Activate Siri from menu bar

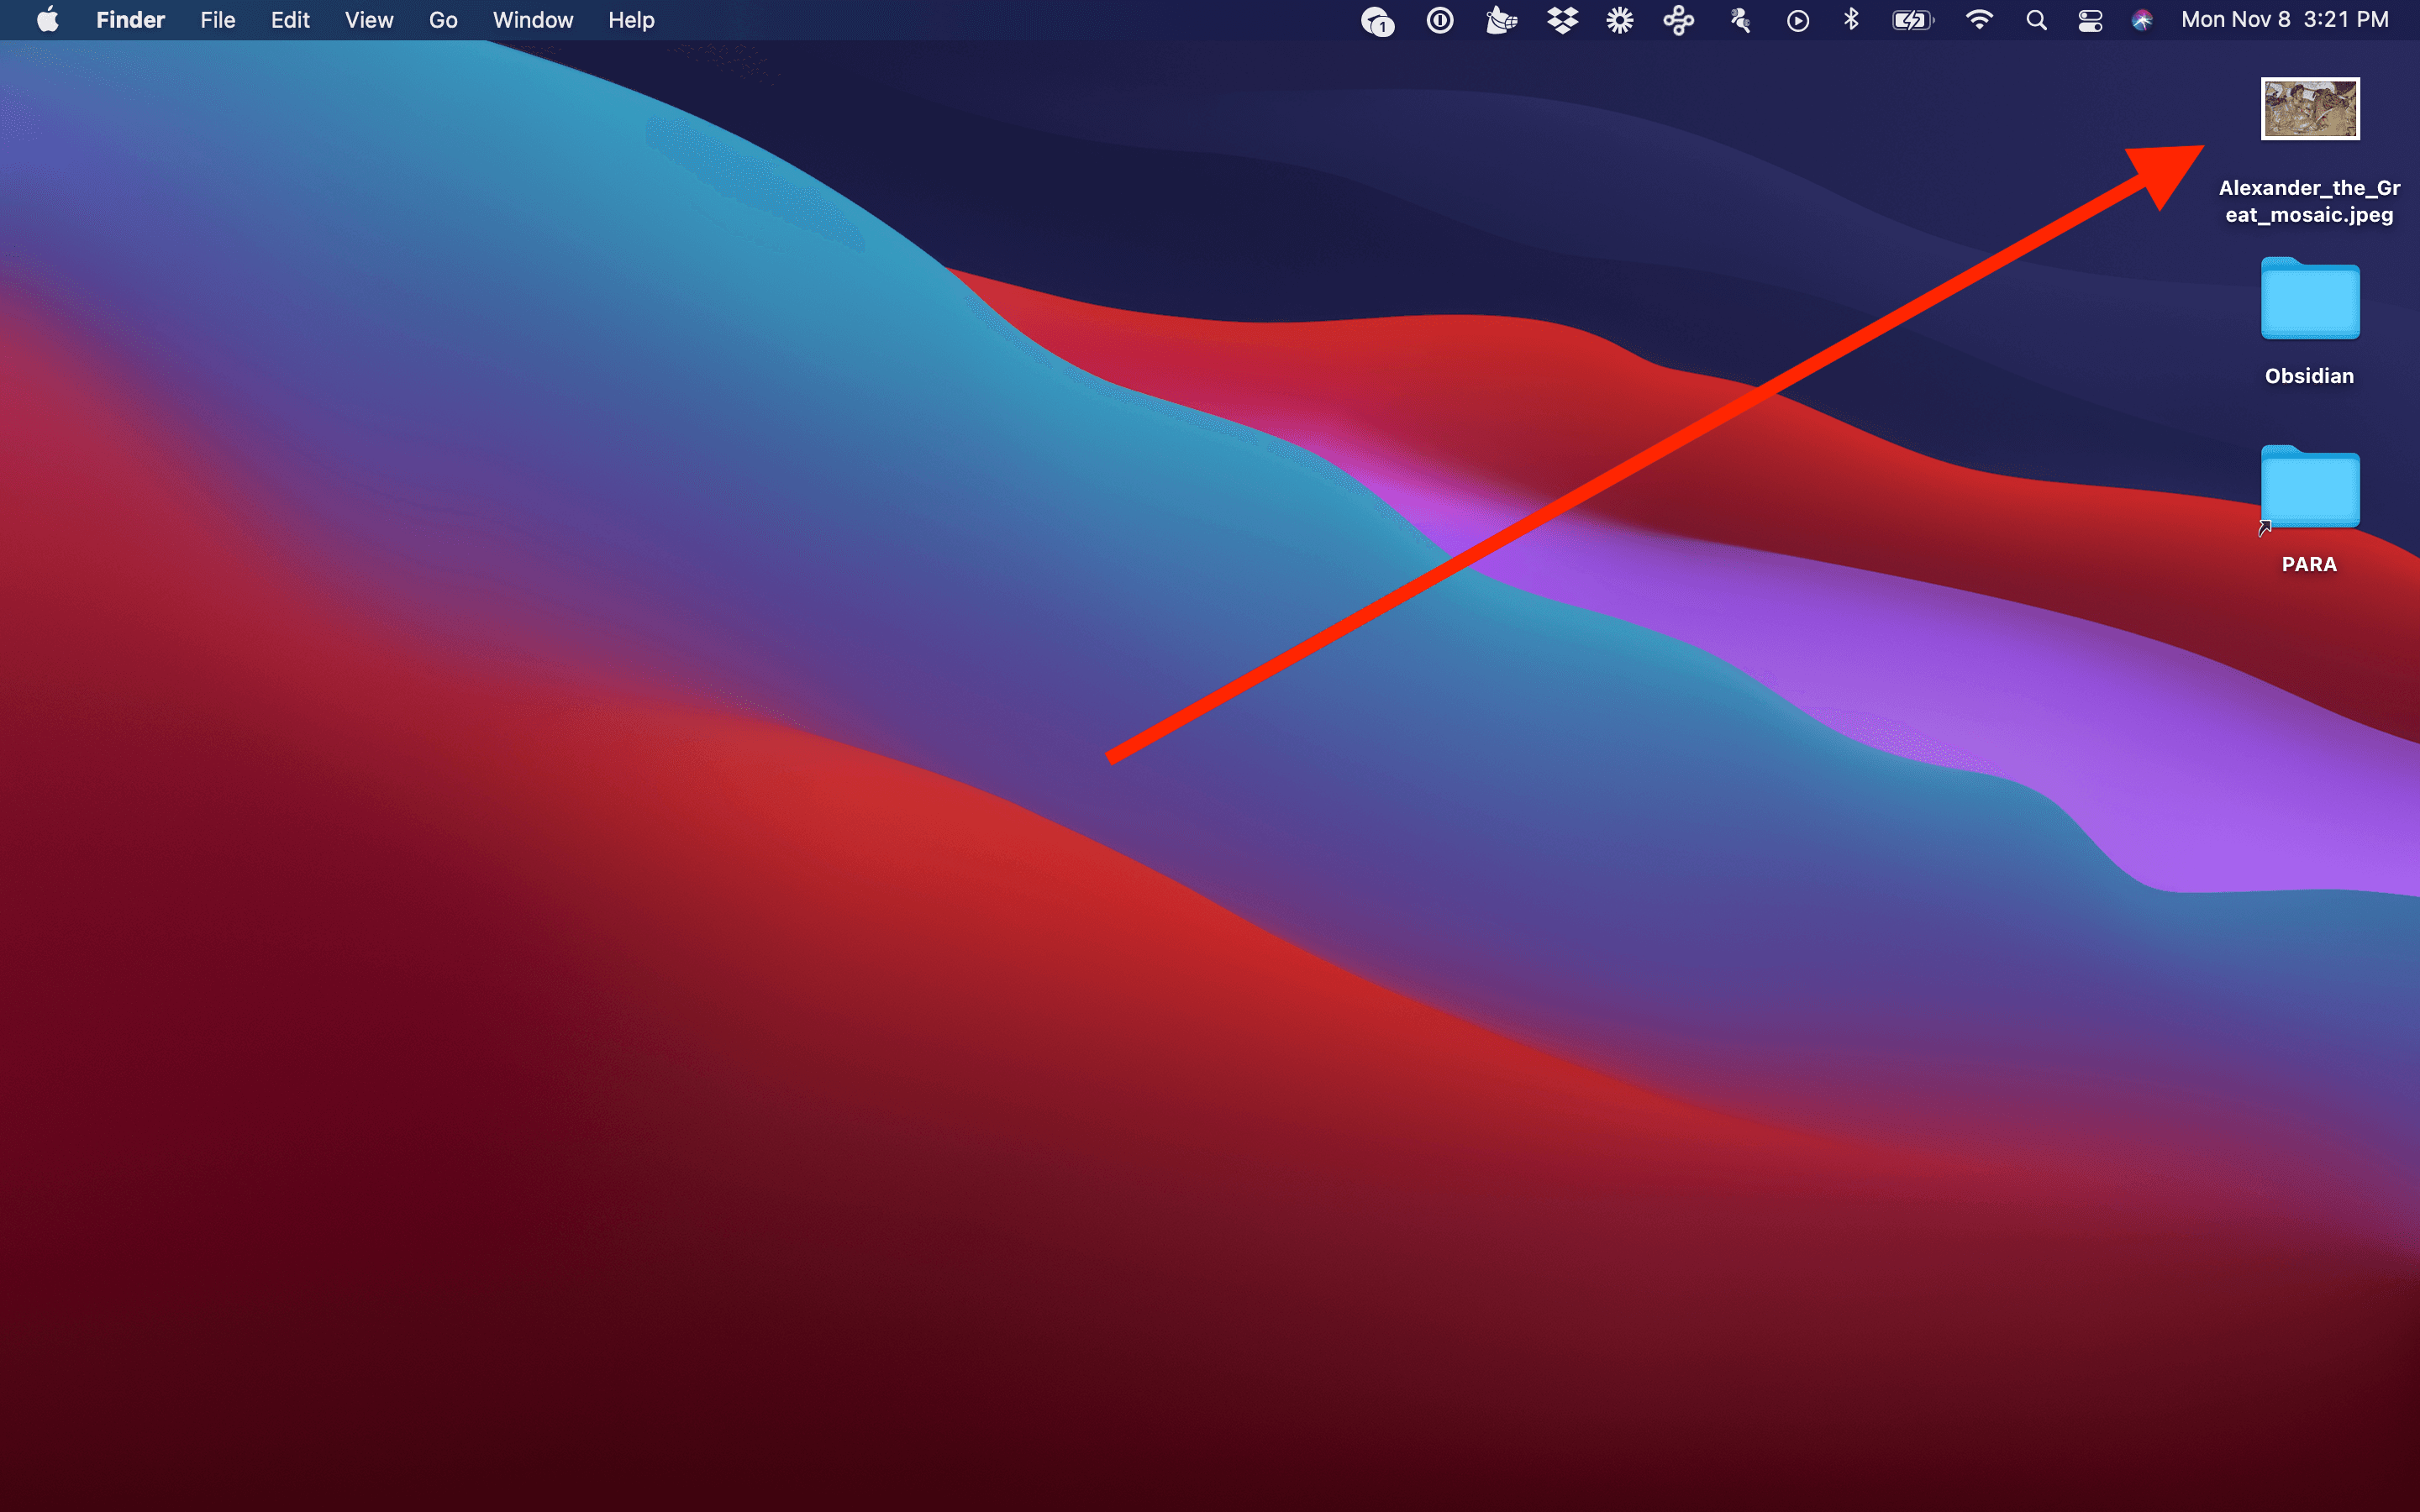pyautogui.click(x=2142, y=20)
